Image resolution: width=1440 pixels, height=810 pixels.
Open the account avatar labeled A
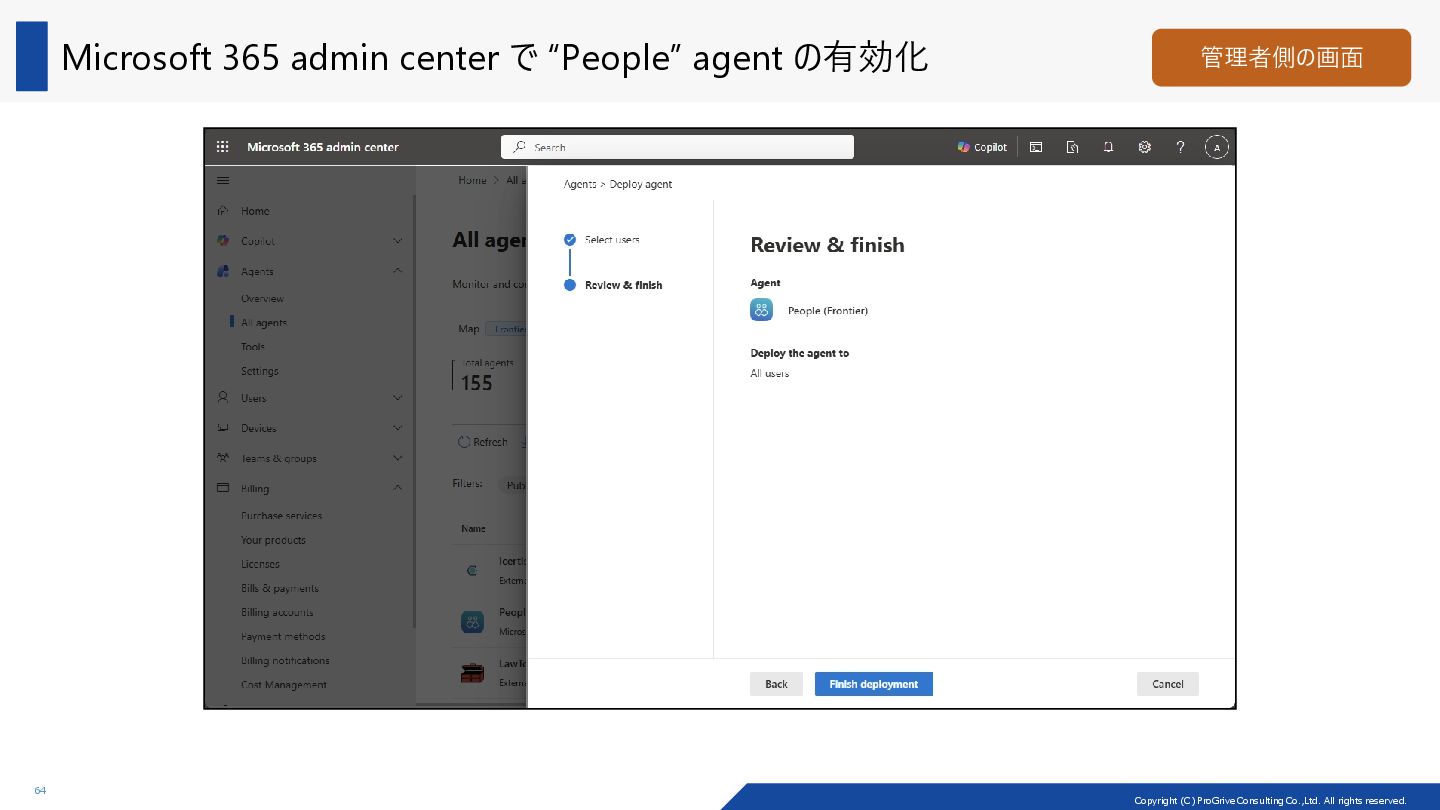(x=1216, y=147)
